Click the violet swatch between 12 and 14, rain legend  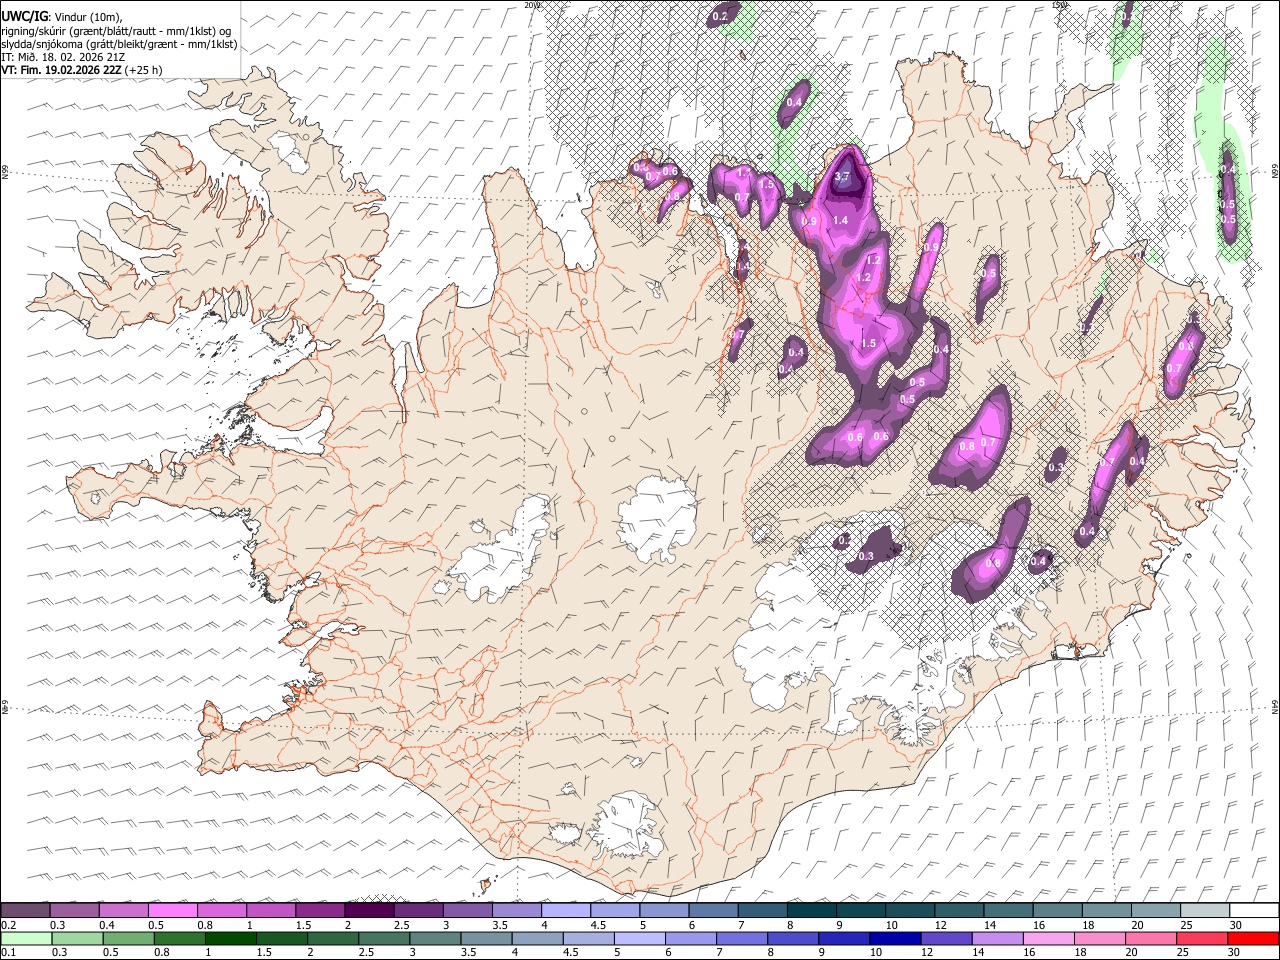946,938
